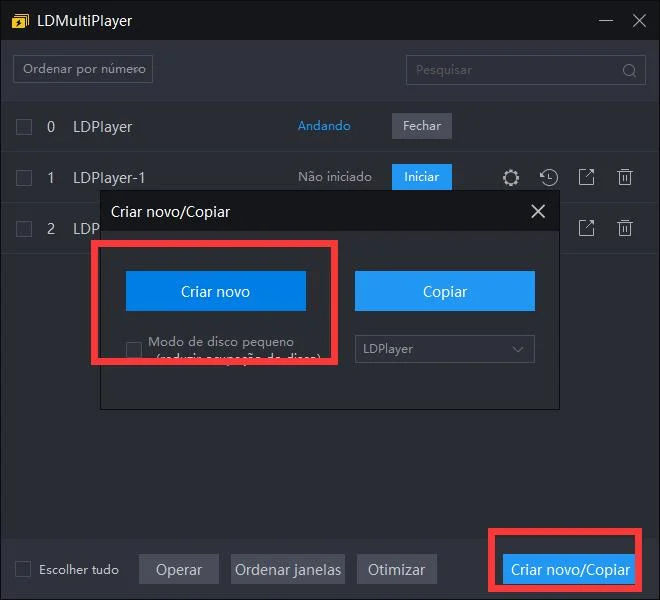Click Iniciar to start LDPlayer-1
660x600 pixels.
coord(422,177)
